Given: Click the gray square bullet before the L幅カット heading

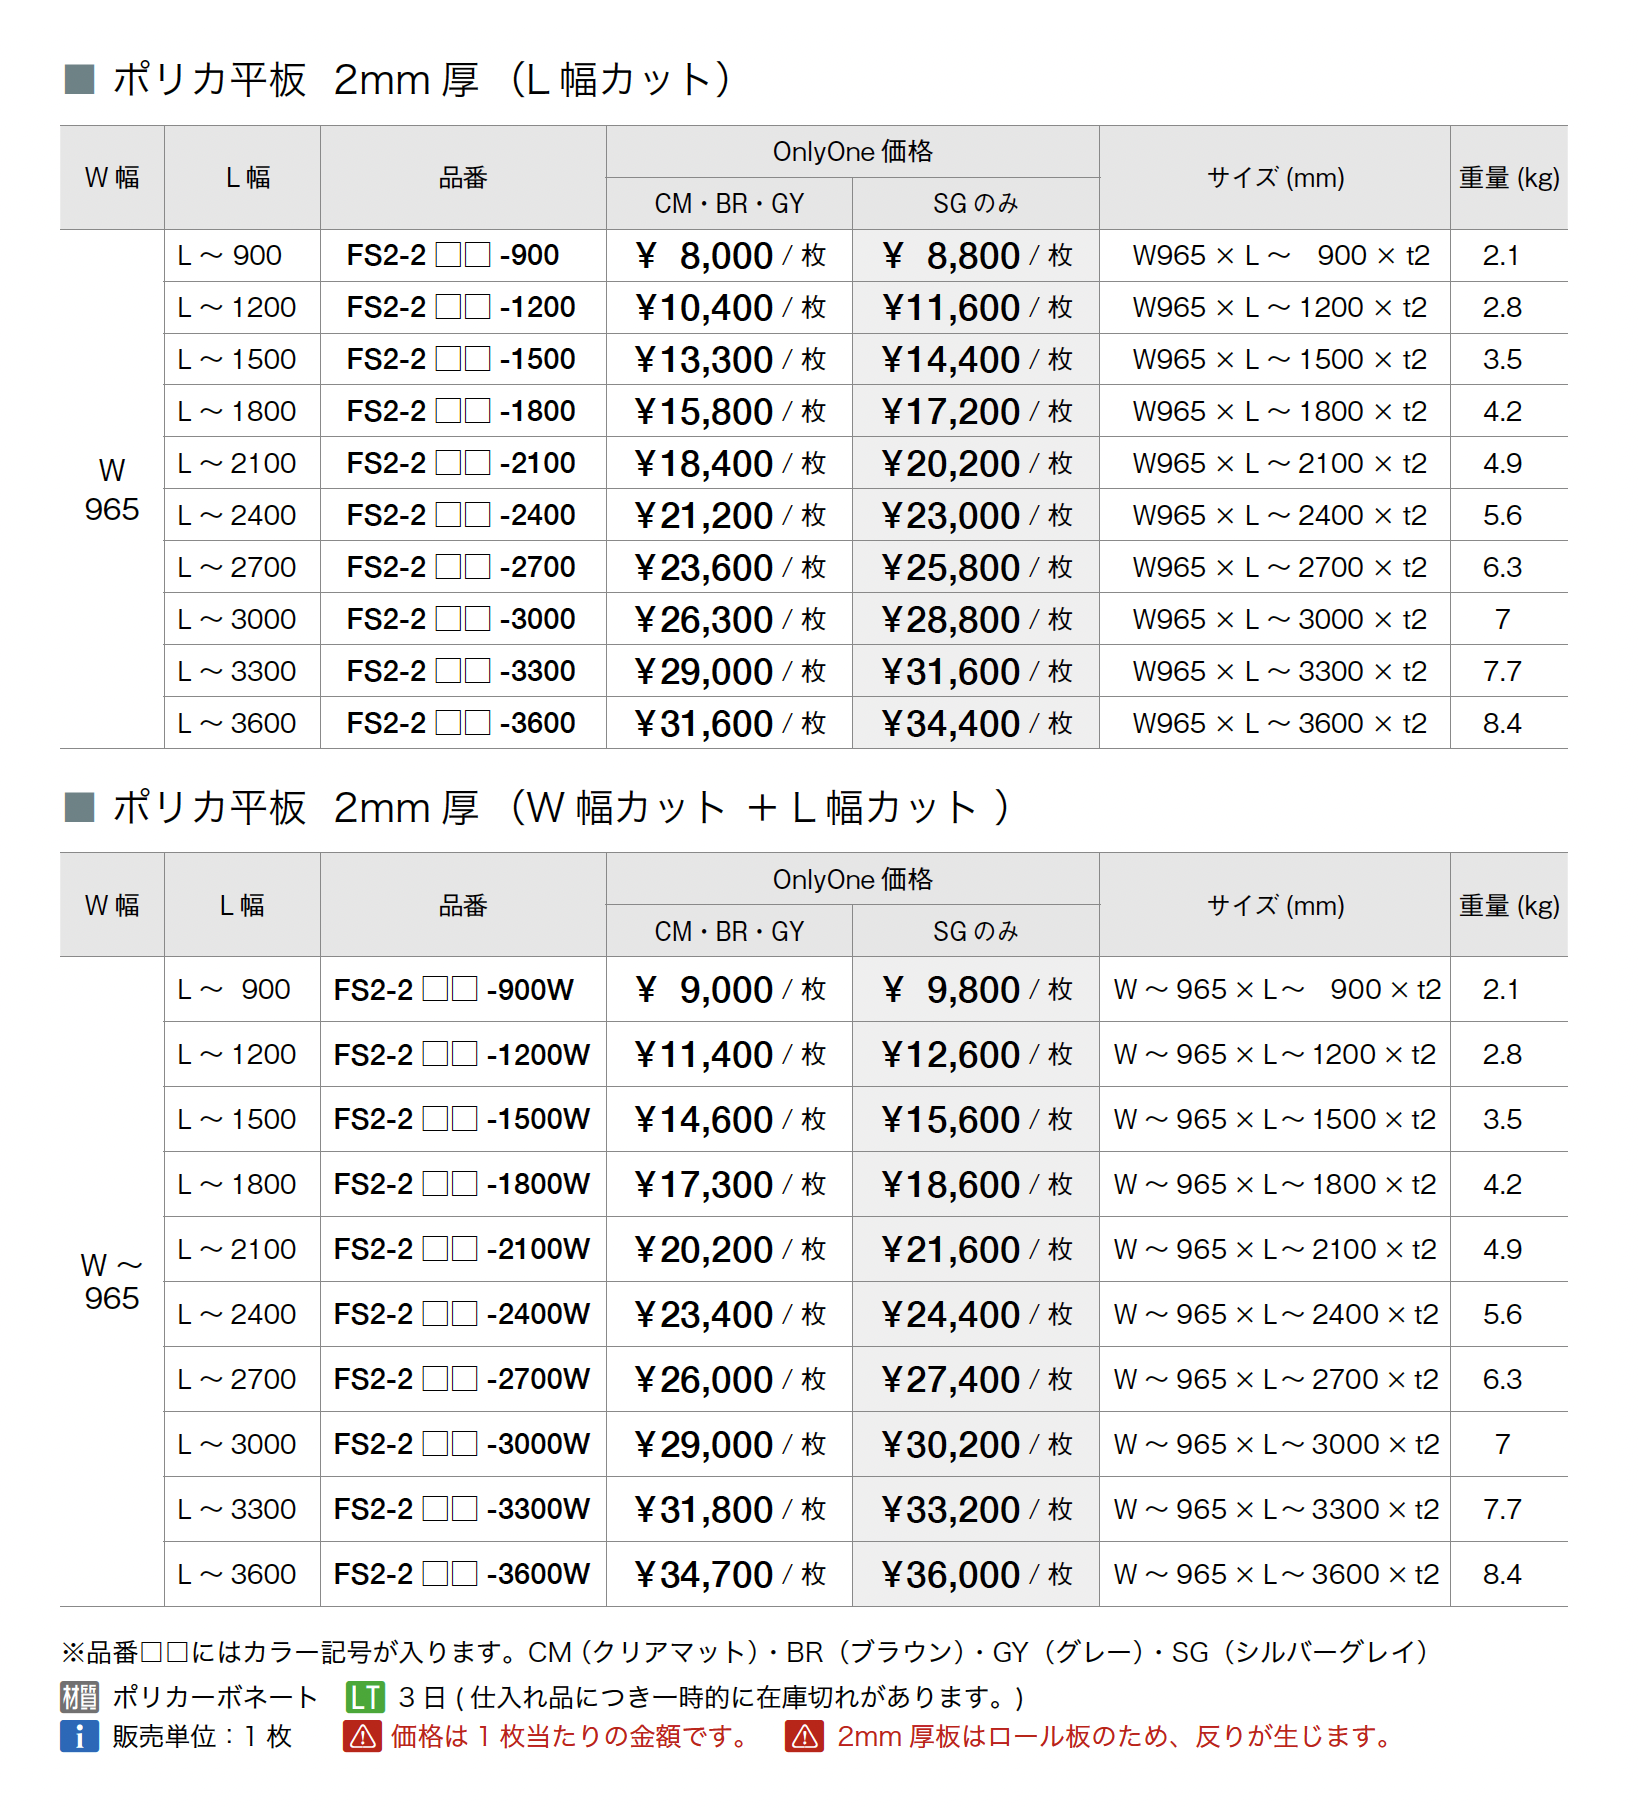Looking at the screenshot, I should coord(79,79).
